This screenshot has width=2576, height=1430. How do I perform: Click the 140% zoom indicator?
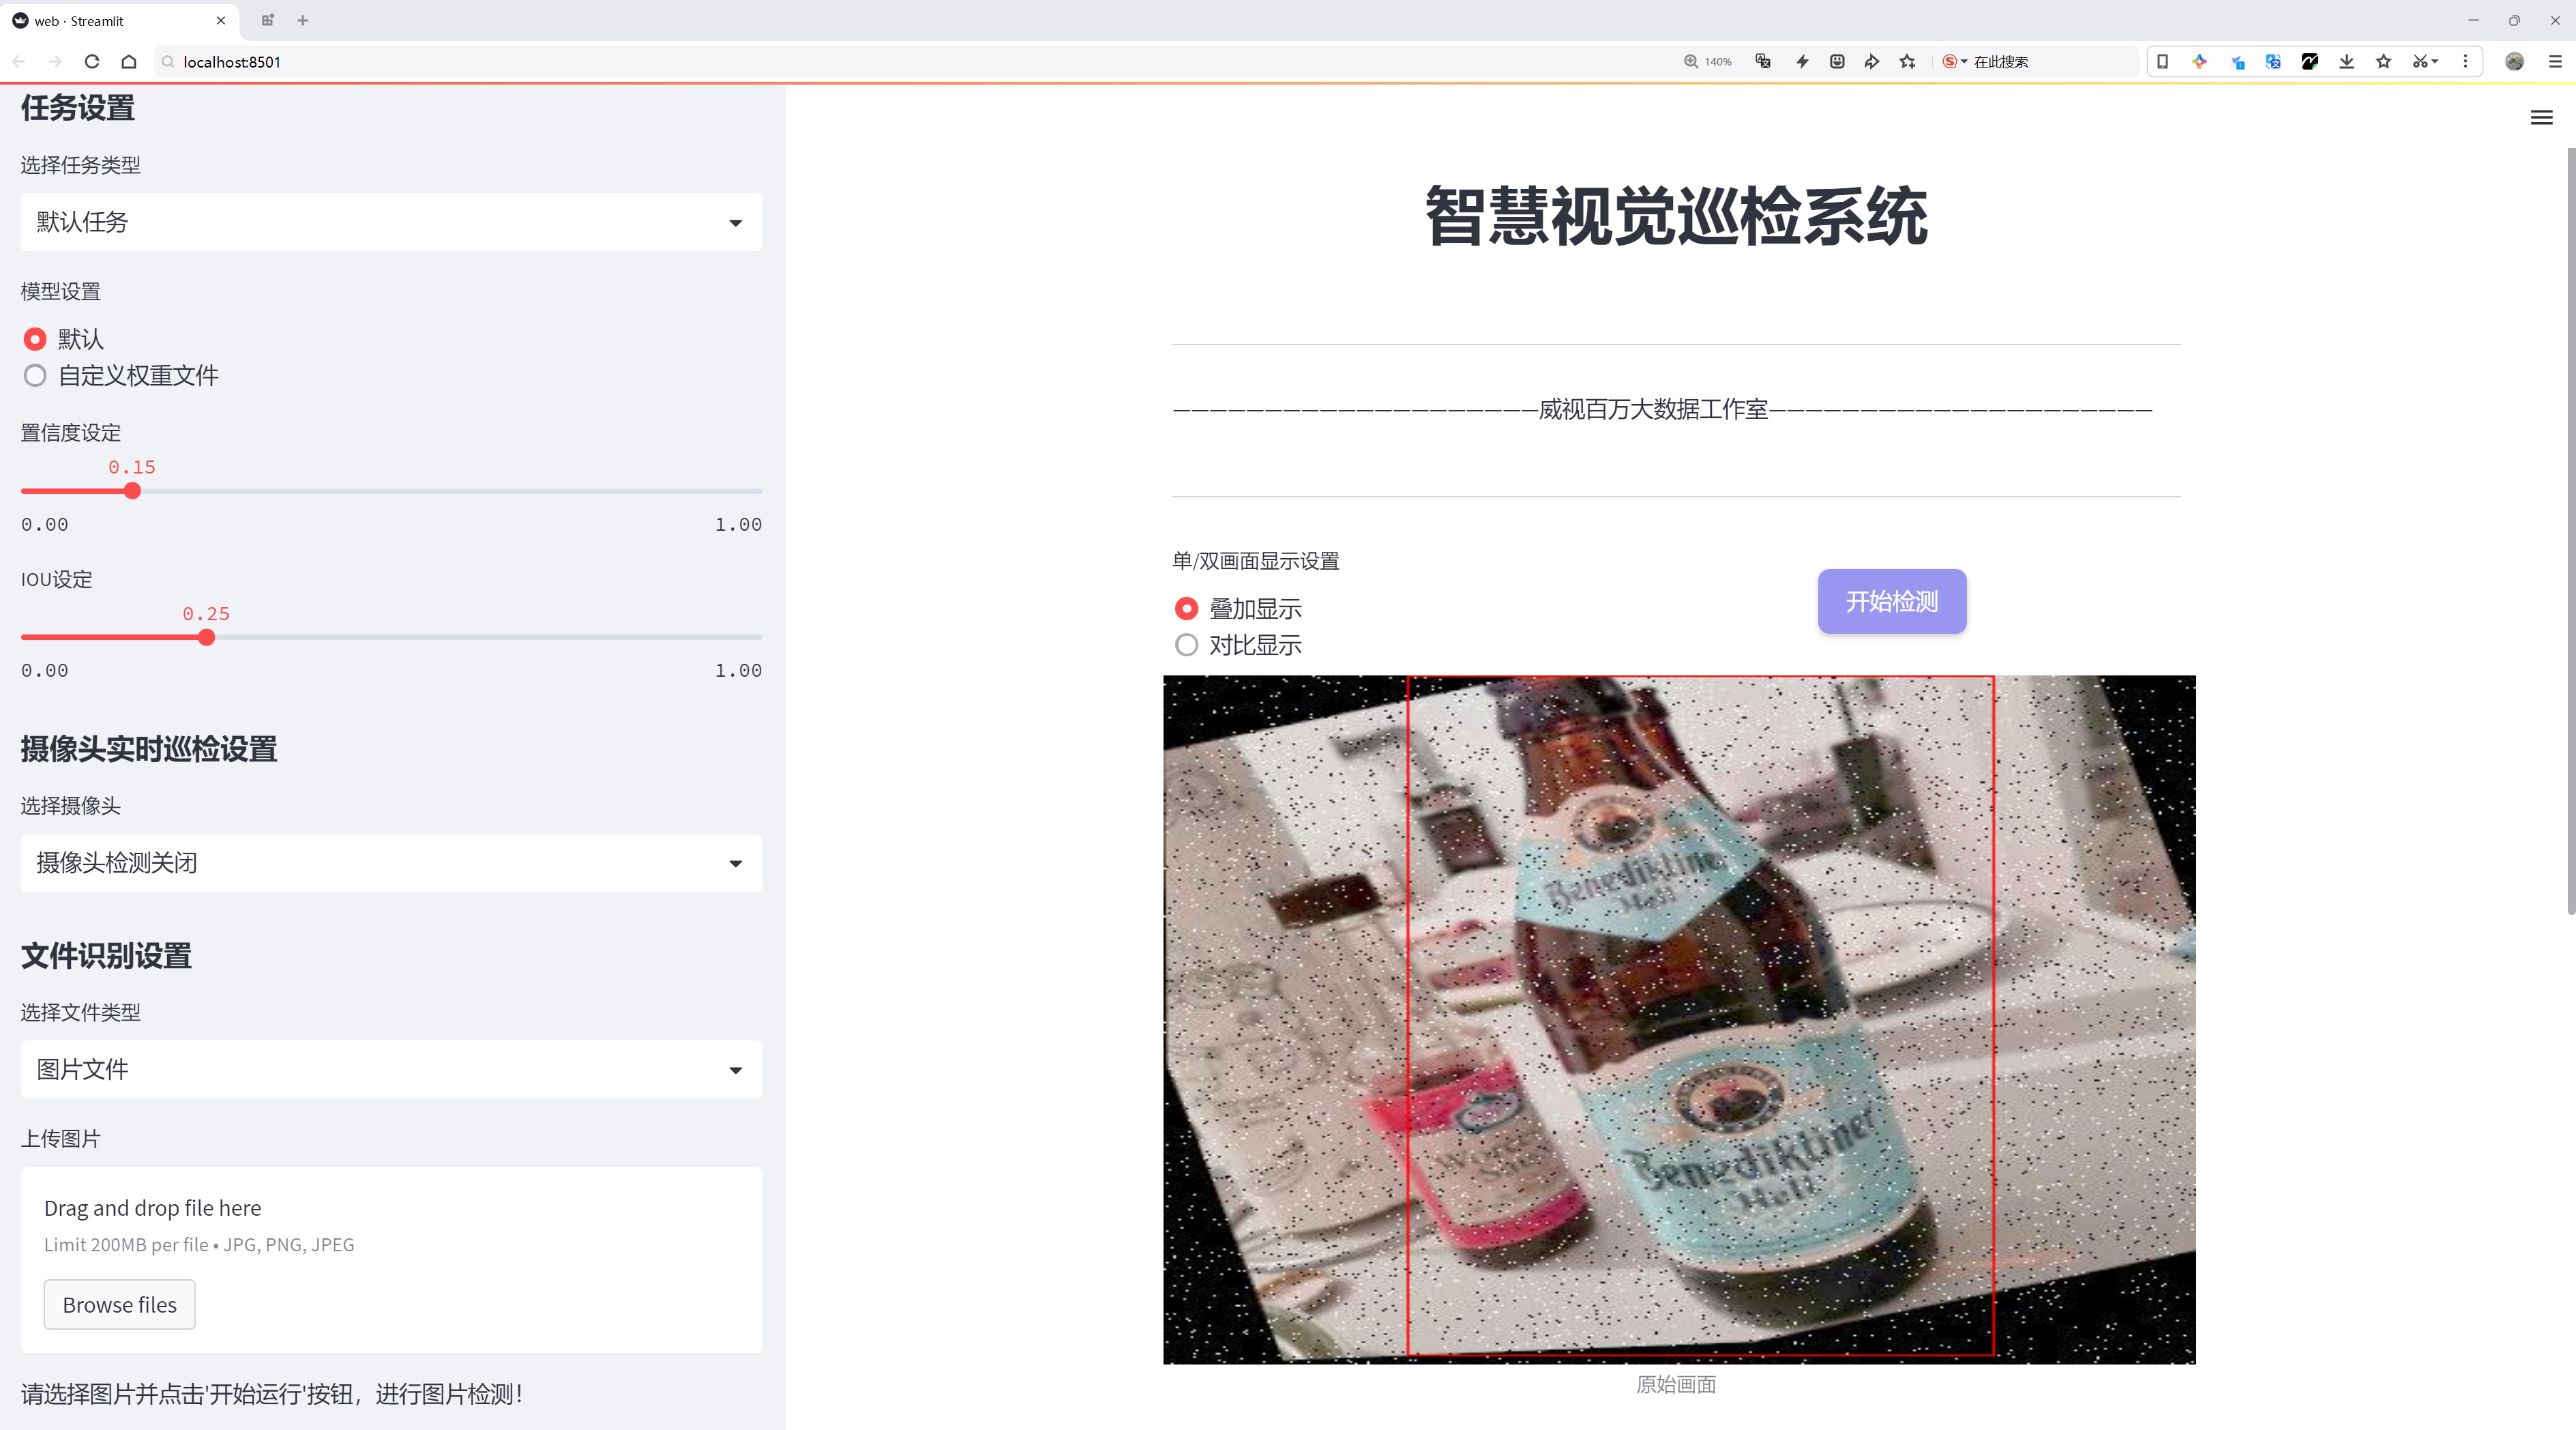pos(1707,62)
